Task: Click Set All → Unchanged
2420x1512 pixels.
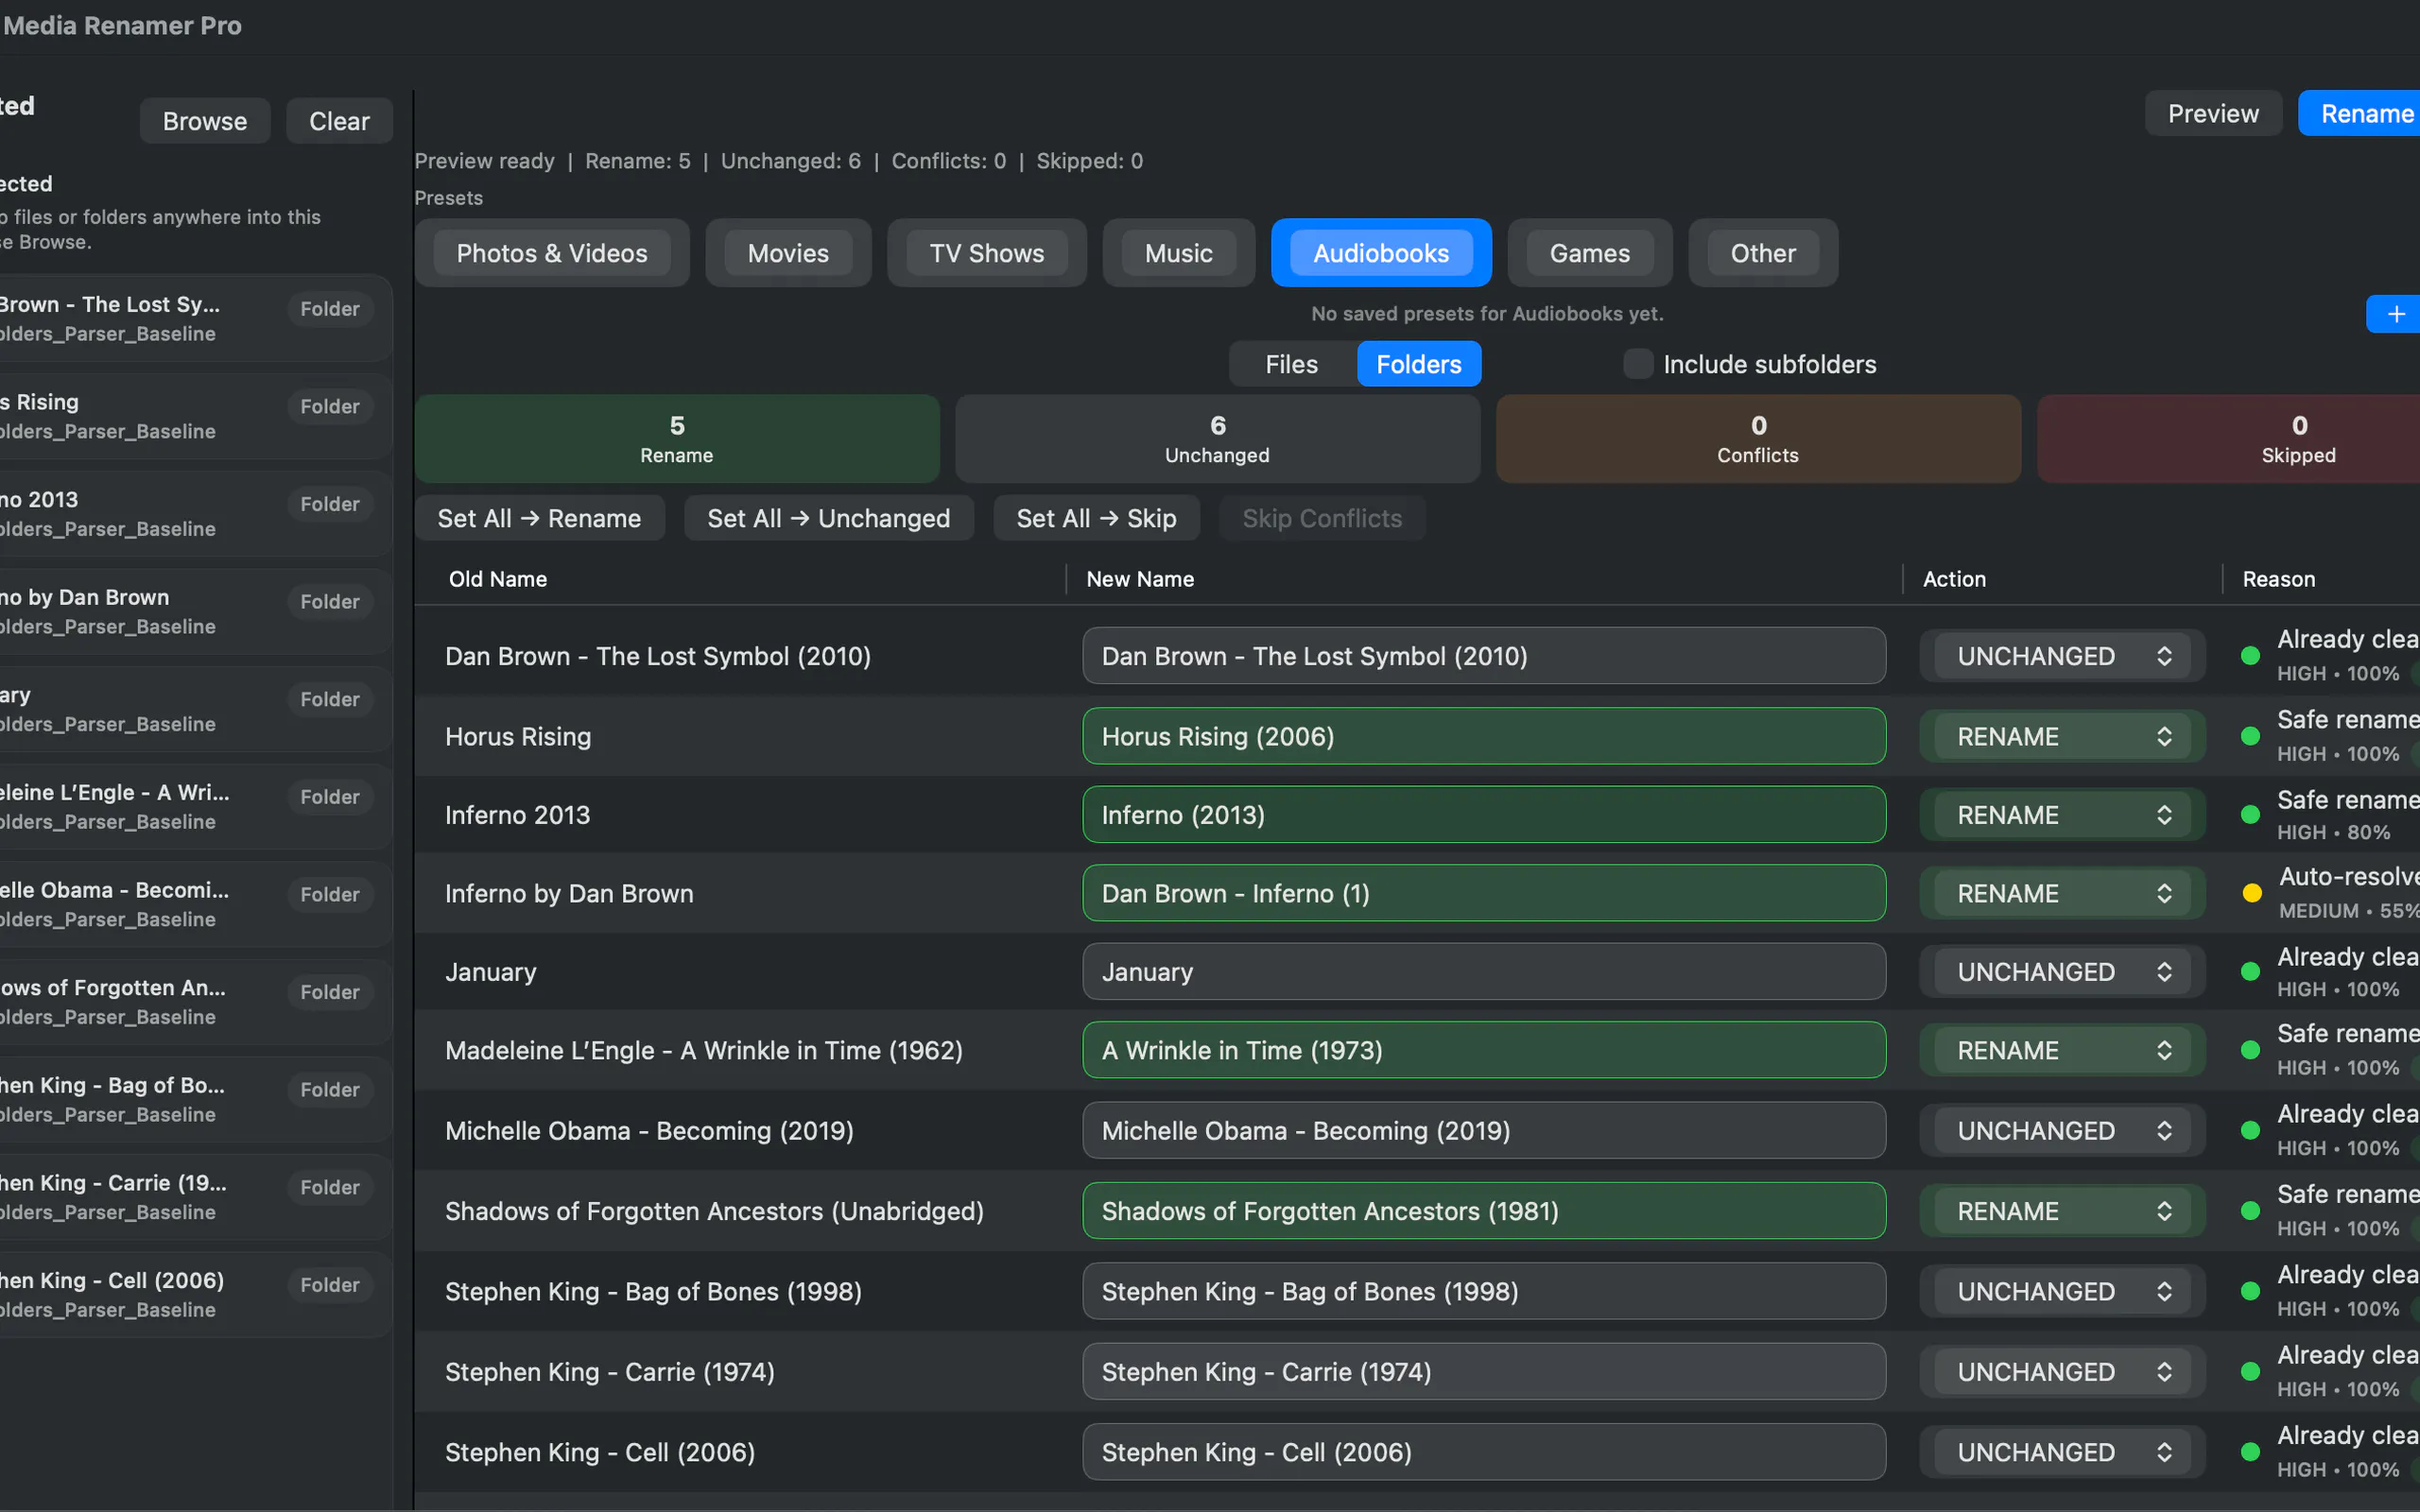Action: pos(828,518)
